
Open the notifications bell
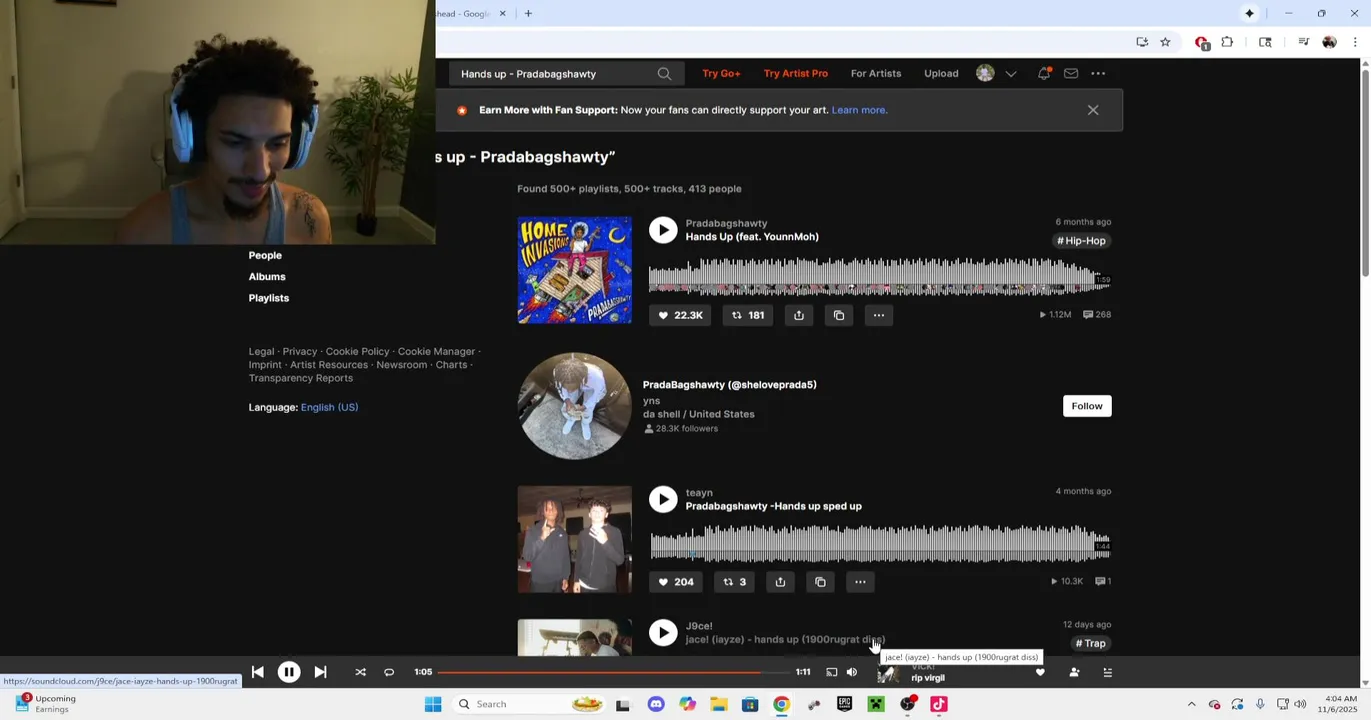pyautogui.click(x=1044, y=73)
